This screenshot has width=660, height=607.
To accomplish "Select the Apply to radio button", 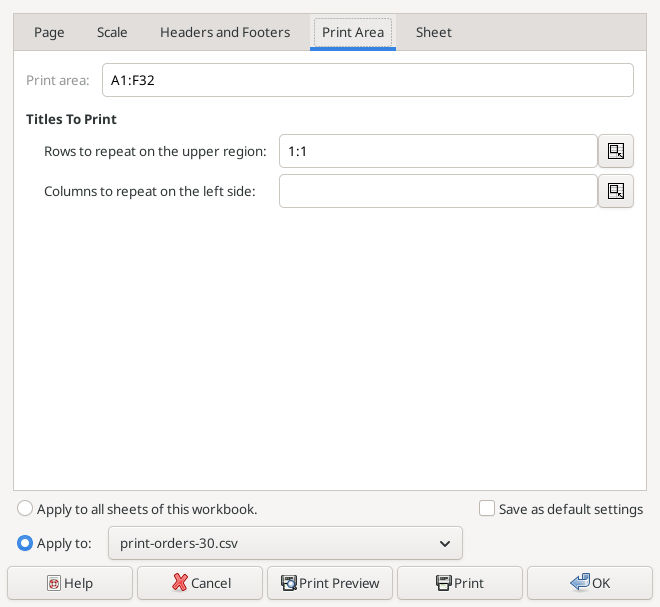I will pyautogui.click(x=25, y=543).
